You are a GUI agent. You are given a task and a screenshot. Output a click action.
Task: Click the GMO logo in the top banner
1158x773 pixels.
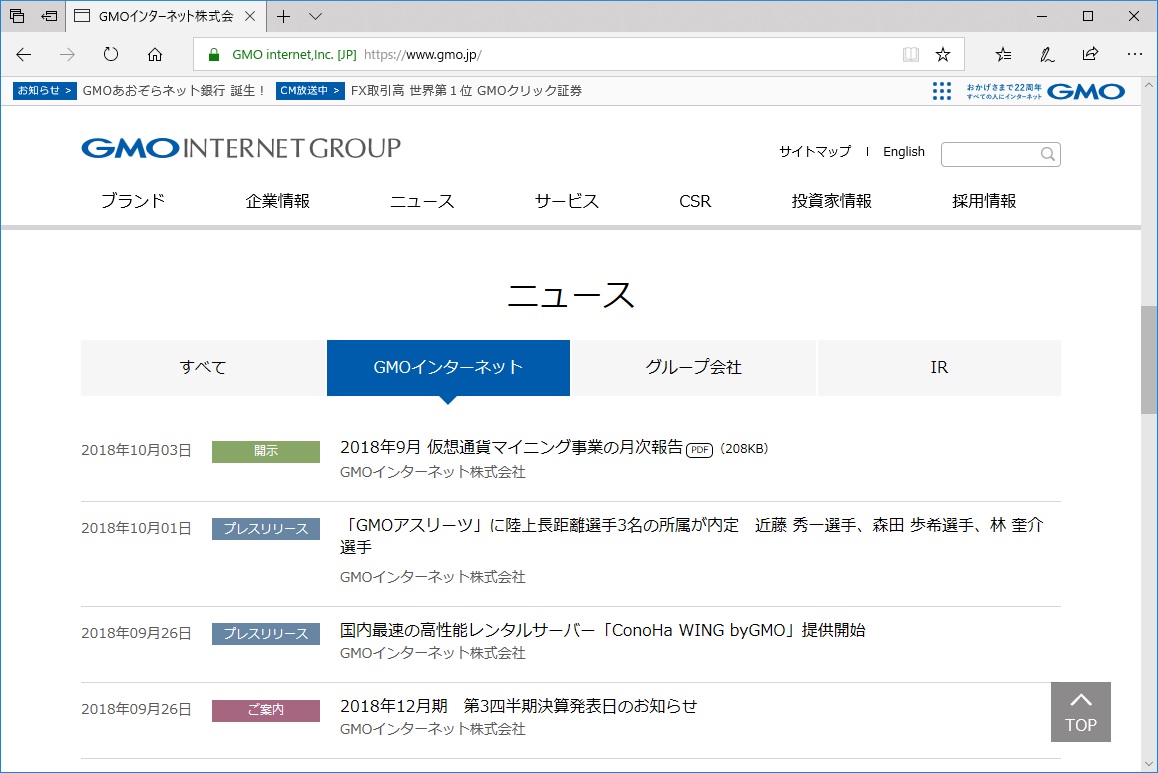[x=1087, y=91]
